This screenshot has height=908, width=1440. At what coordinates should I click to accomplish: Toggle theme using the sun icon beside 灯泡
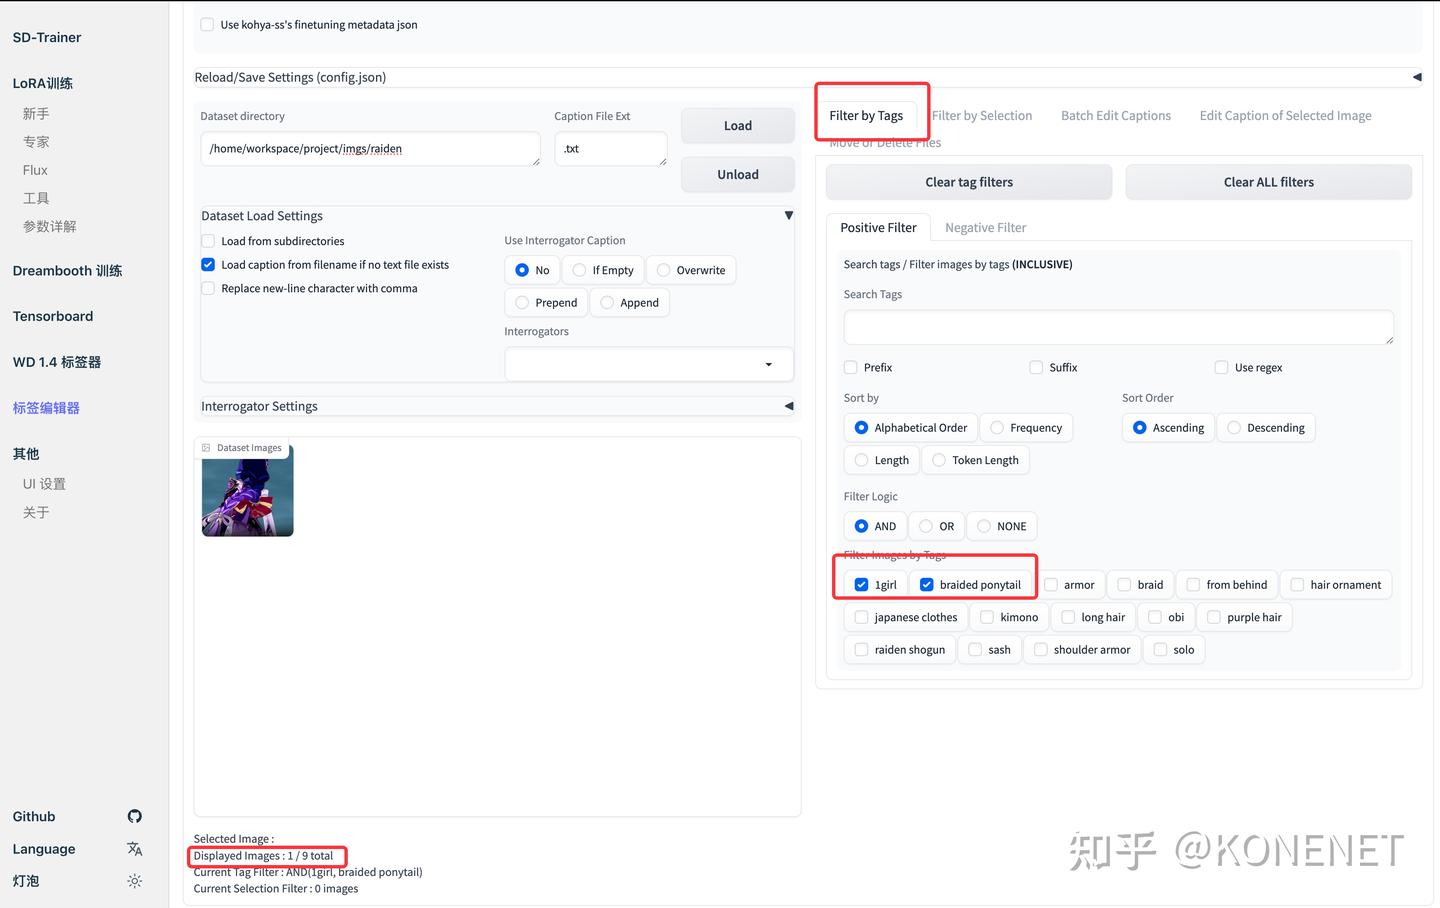point(135,881)
